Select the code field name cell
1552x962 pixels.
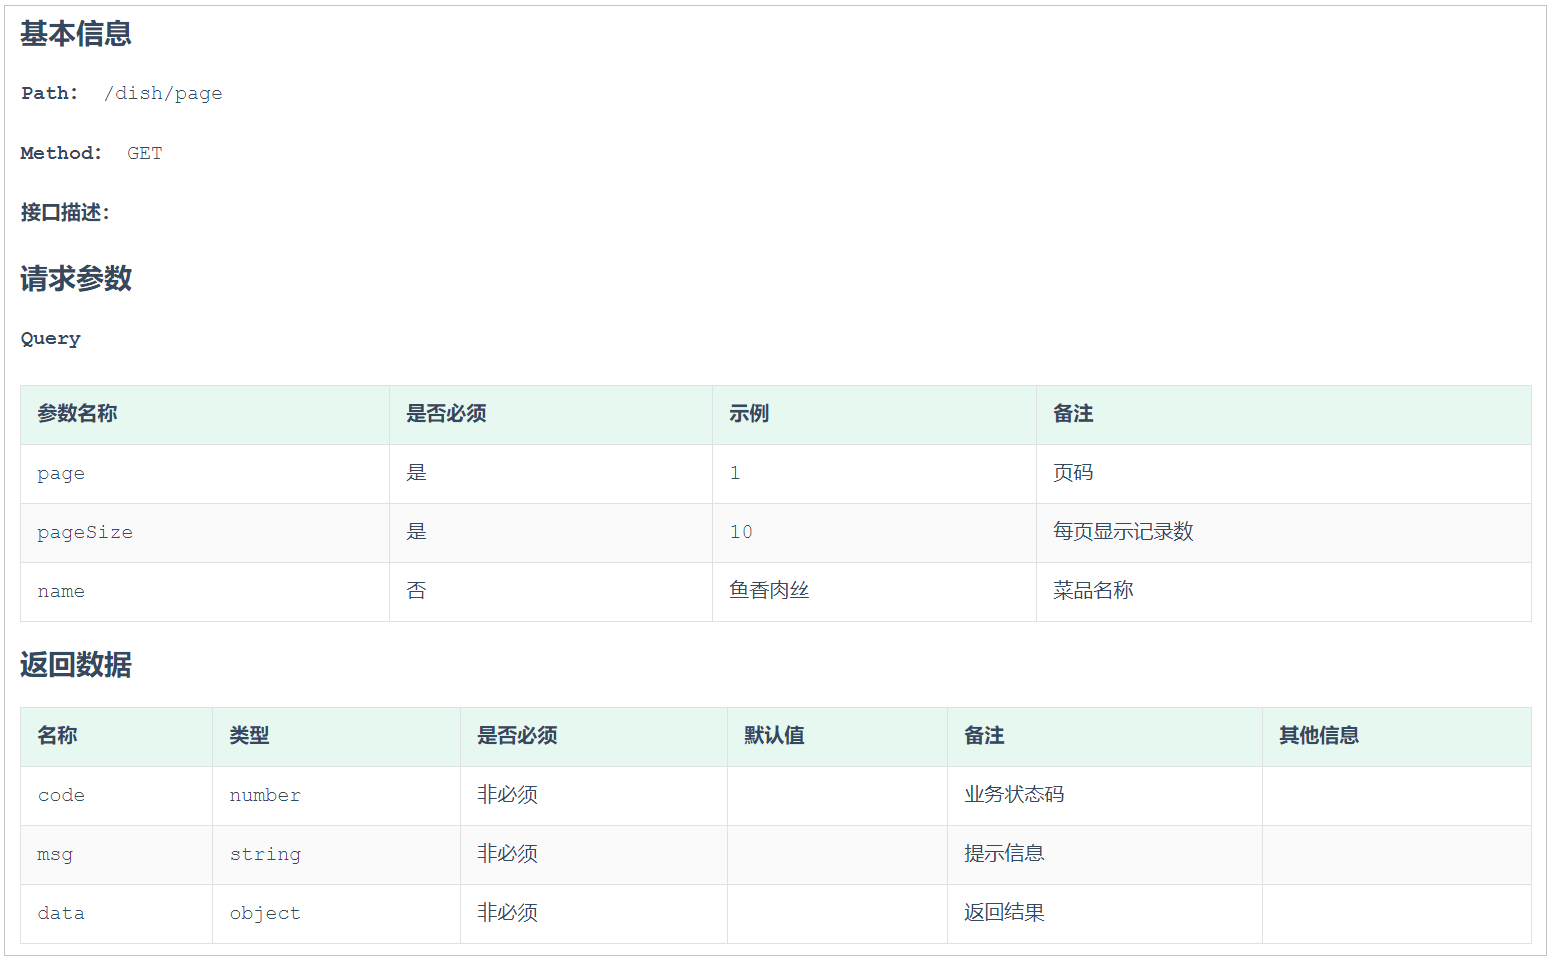pos(61,796)
